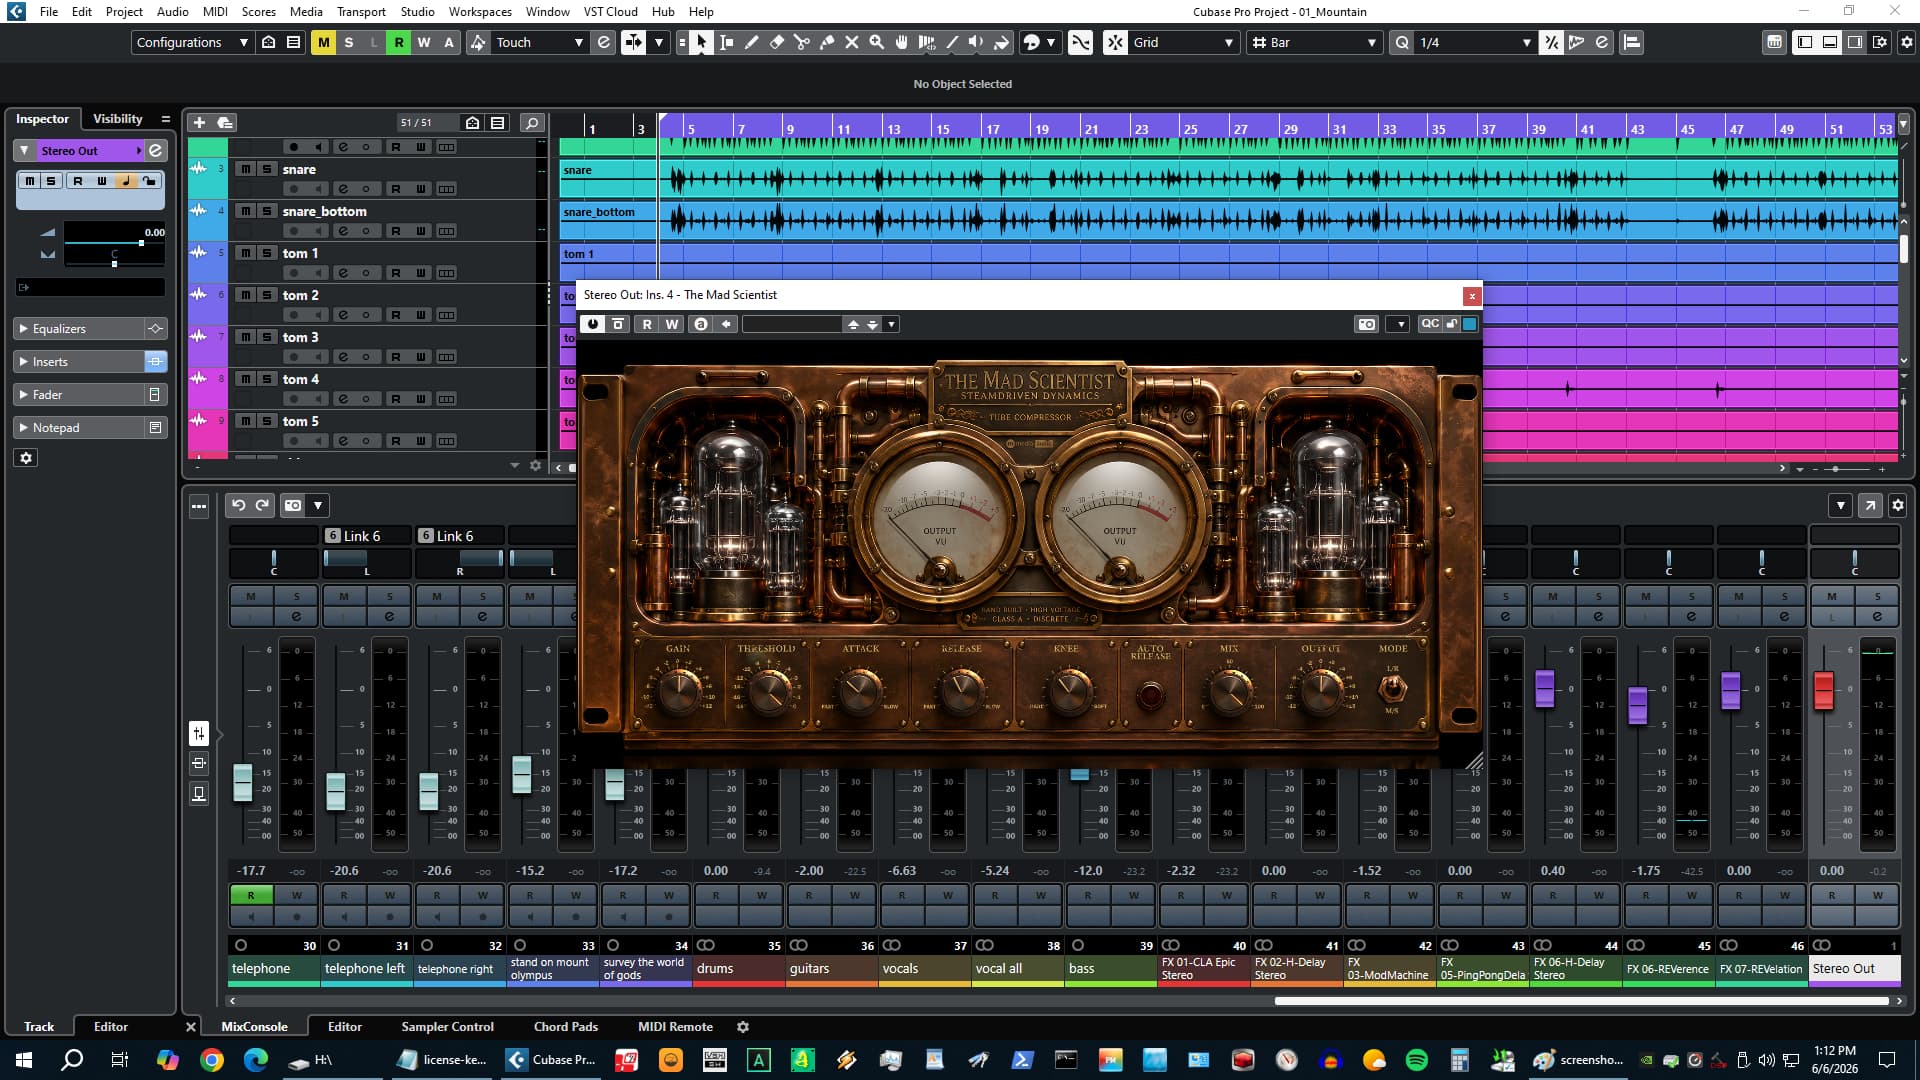Select the Draw pencil tool
Image resolution: width=1920 pixels, height=1080 pixels.
click(751, 42)
